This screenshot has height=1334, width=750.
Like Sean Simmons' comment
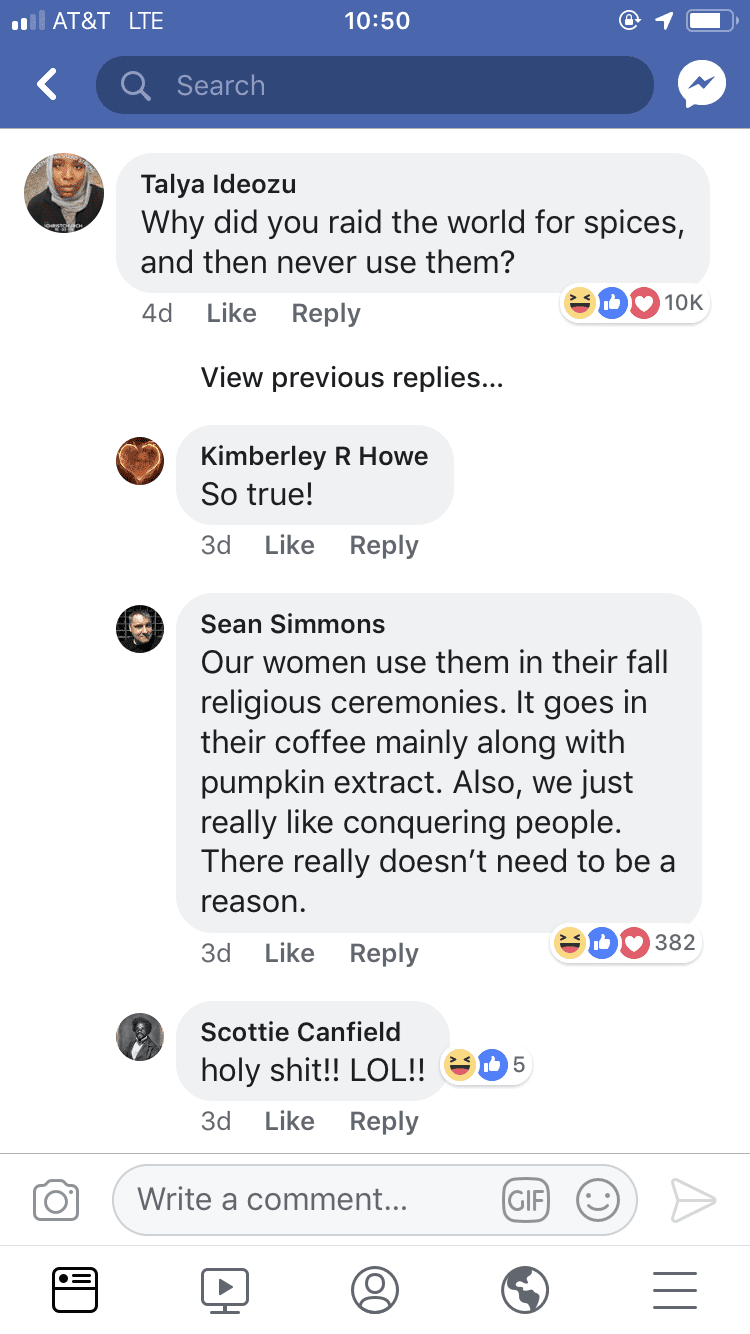[x=290, y=953]
